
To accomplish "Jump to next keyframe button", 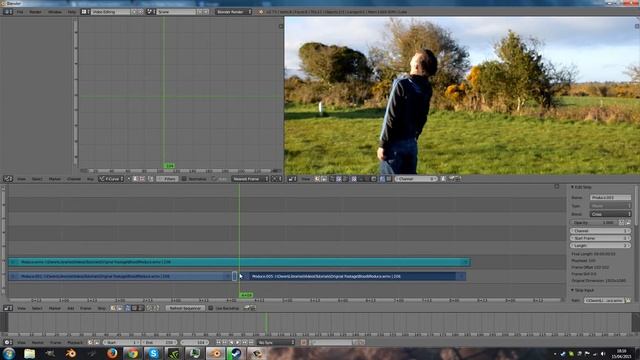I will (244, 342).
